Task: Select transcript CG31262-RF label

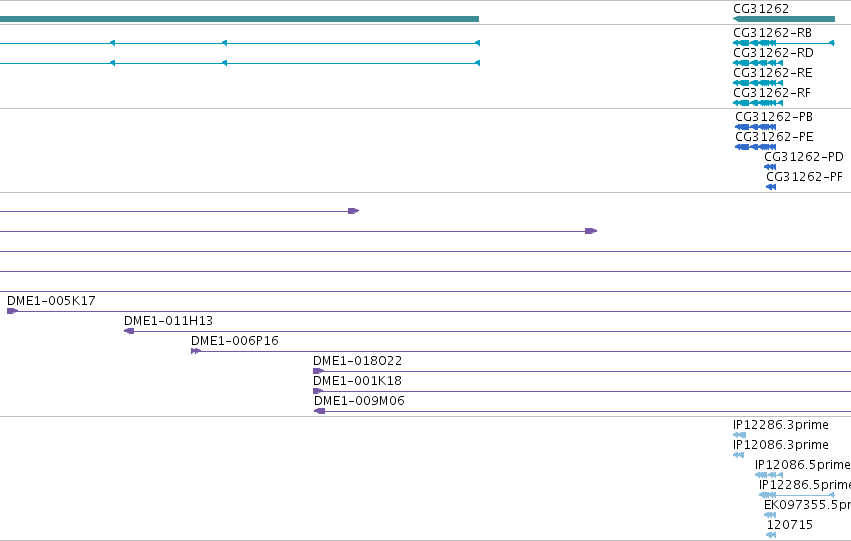Action: [772, 93]
